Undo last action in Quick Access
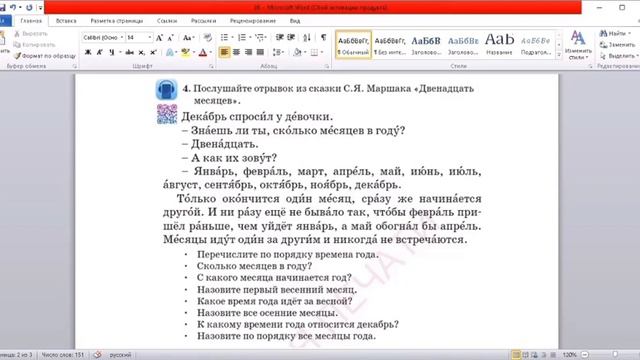The image size is (640, 360). click(13, 7)
